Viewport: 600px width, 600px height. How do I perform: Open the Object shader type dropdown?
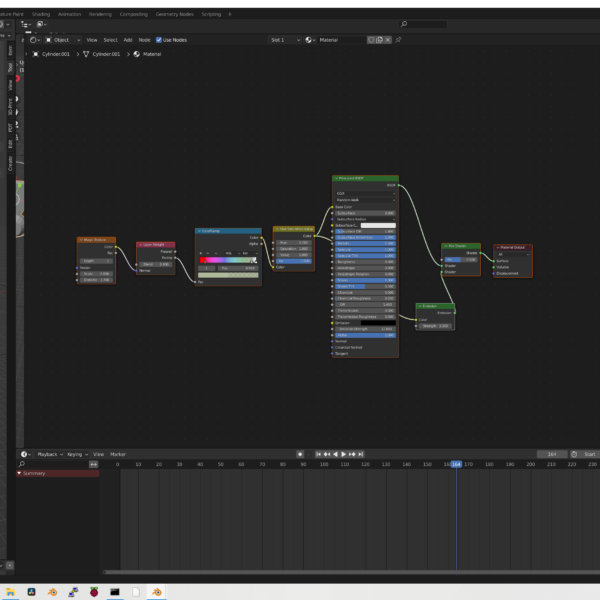point(62,40)
